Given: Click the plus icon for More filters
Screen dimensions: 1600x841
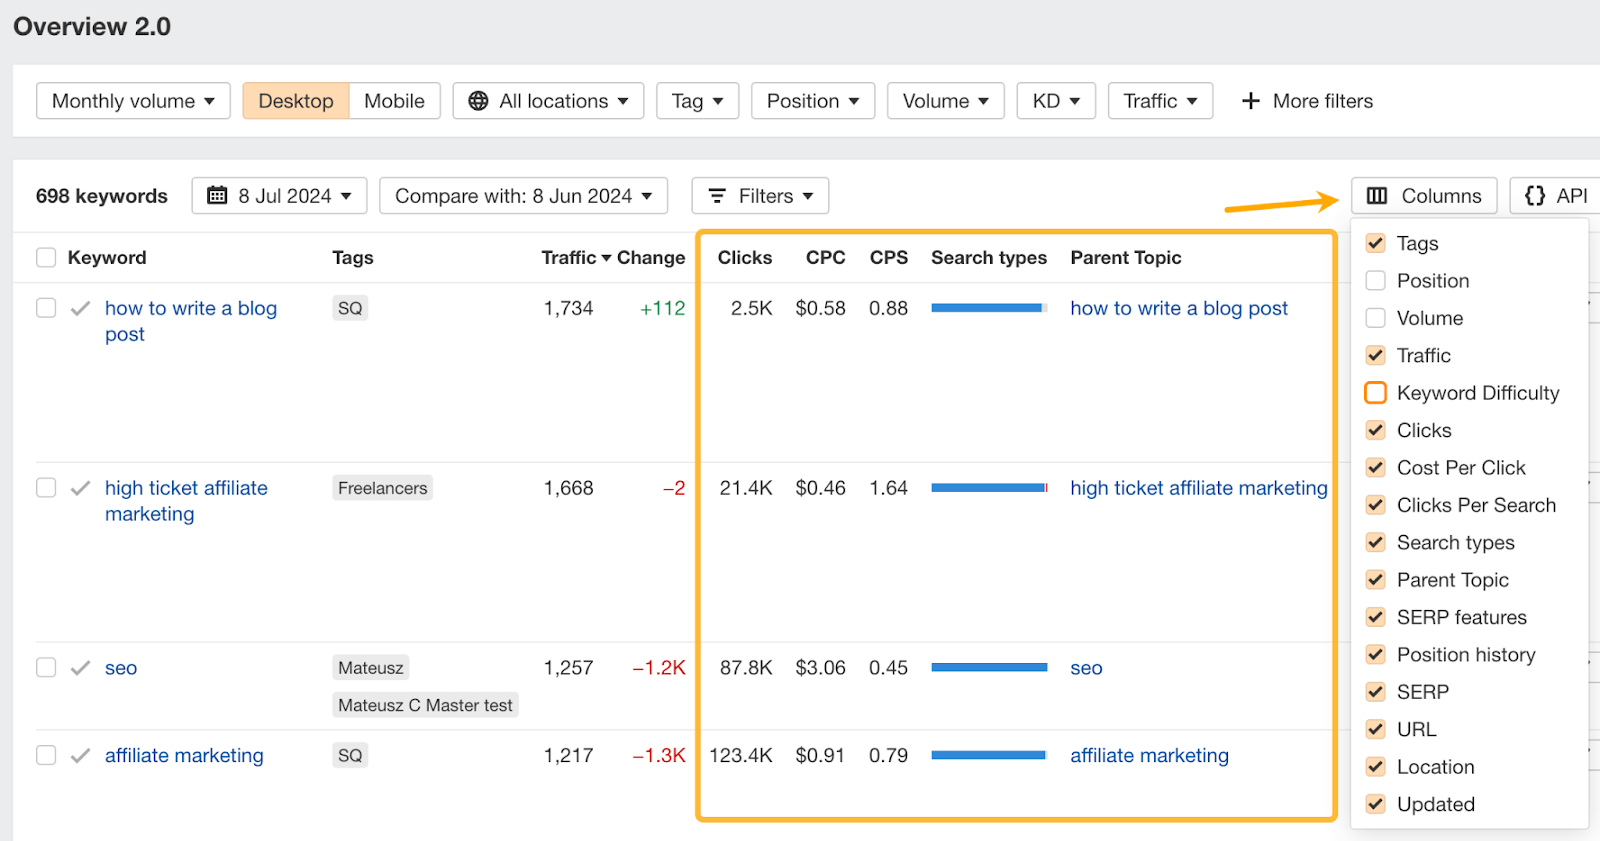Looking at the screenshot, I should [1250, 101].
